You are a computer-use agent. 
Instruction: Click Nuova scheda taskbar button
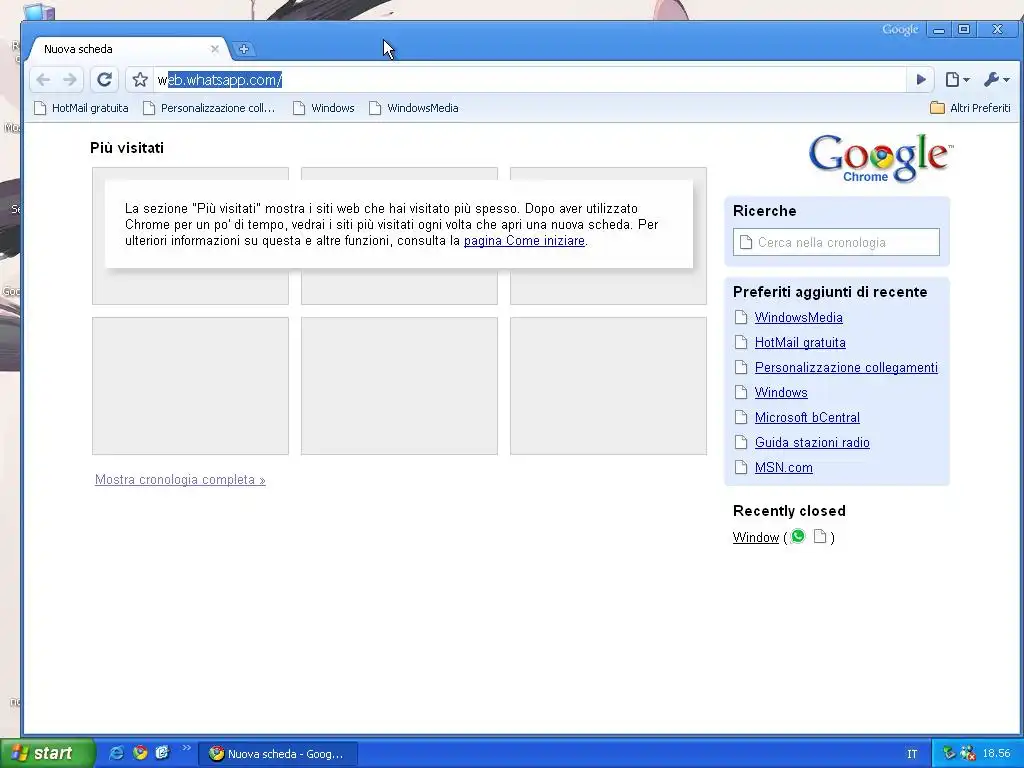278,754
